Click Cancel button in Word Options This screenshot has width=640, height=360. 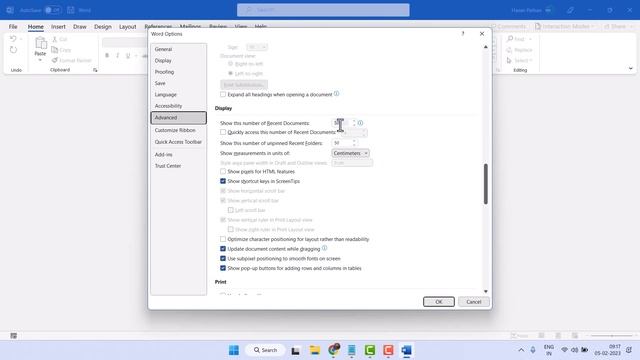[473, 302]
